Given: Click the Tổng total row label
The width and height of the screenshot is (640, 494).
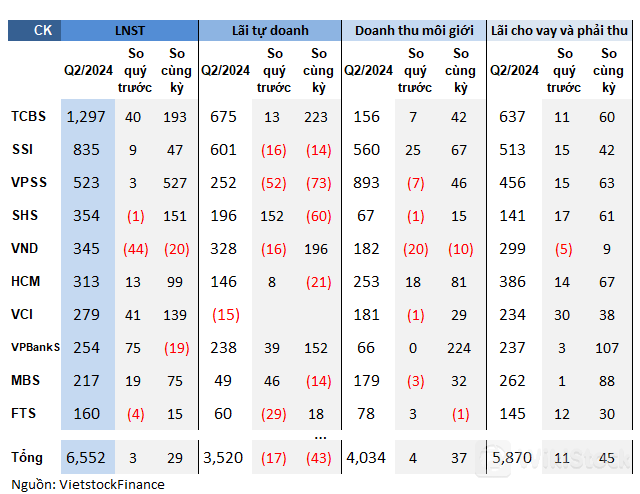Looking at the screenshot, I should [27, 457].
